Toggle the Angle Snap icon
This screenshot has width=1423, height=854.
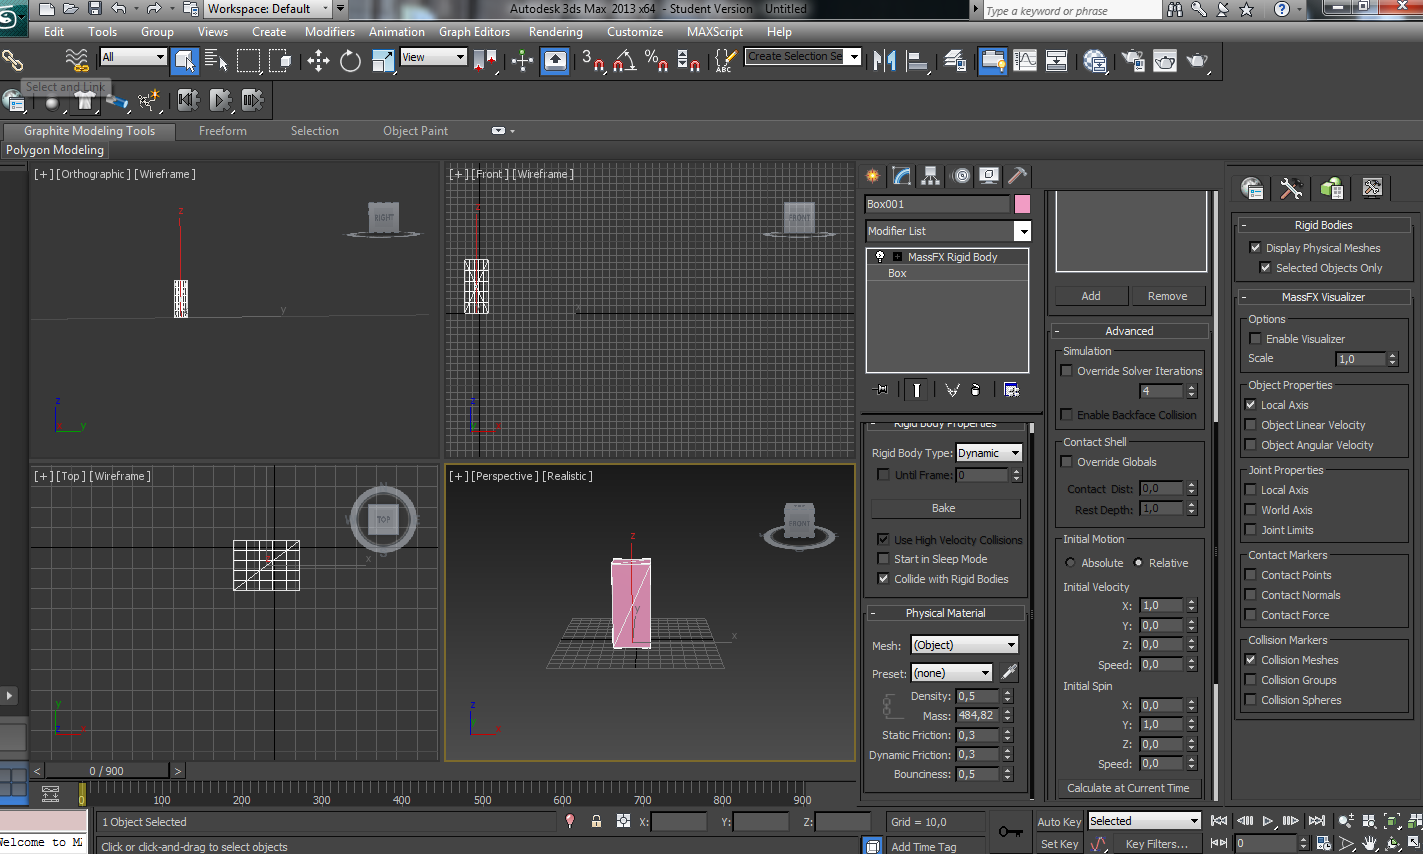625,61
